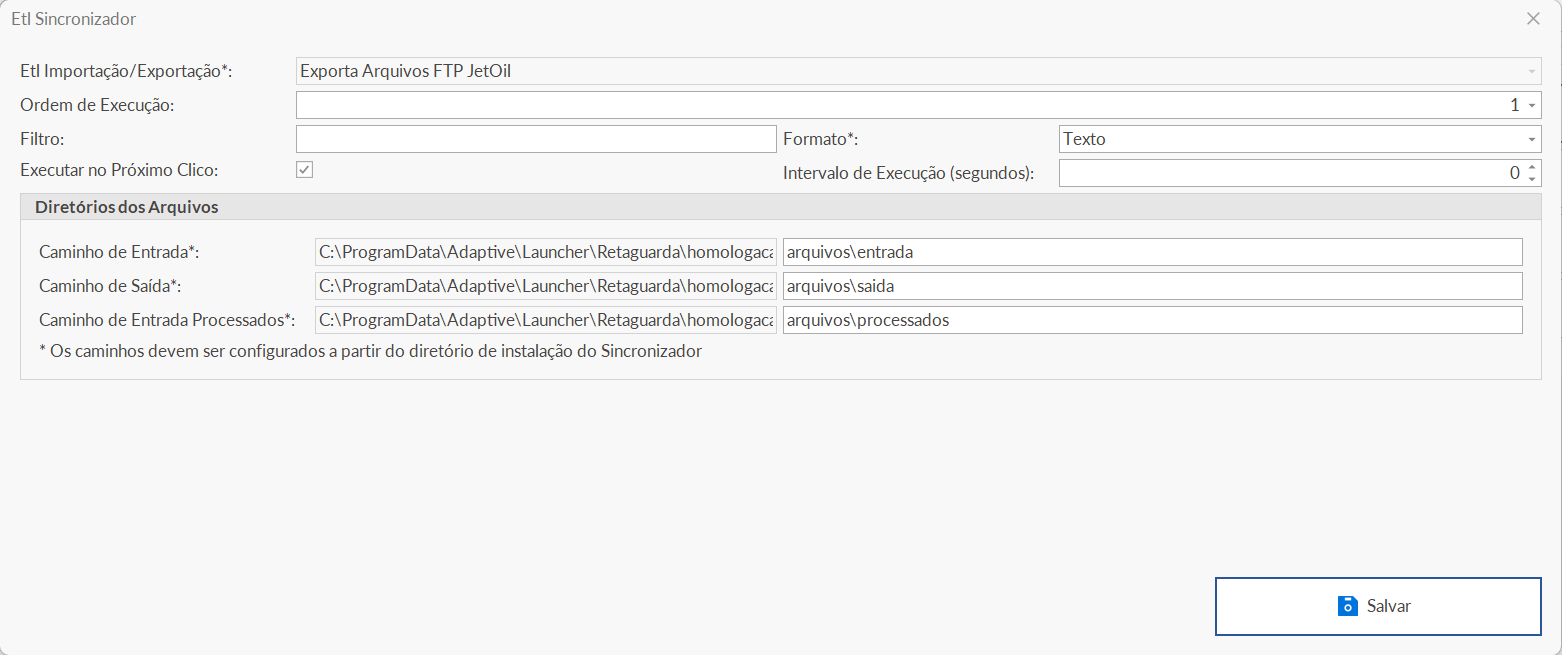Viewport: 1562px width, 655px height.
Task: Select the arquivos\saida path field
Action: click(x=1152, y=286)
